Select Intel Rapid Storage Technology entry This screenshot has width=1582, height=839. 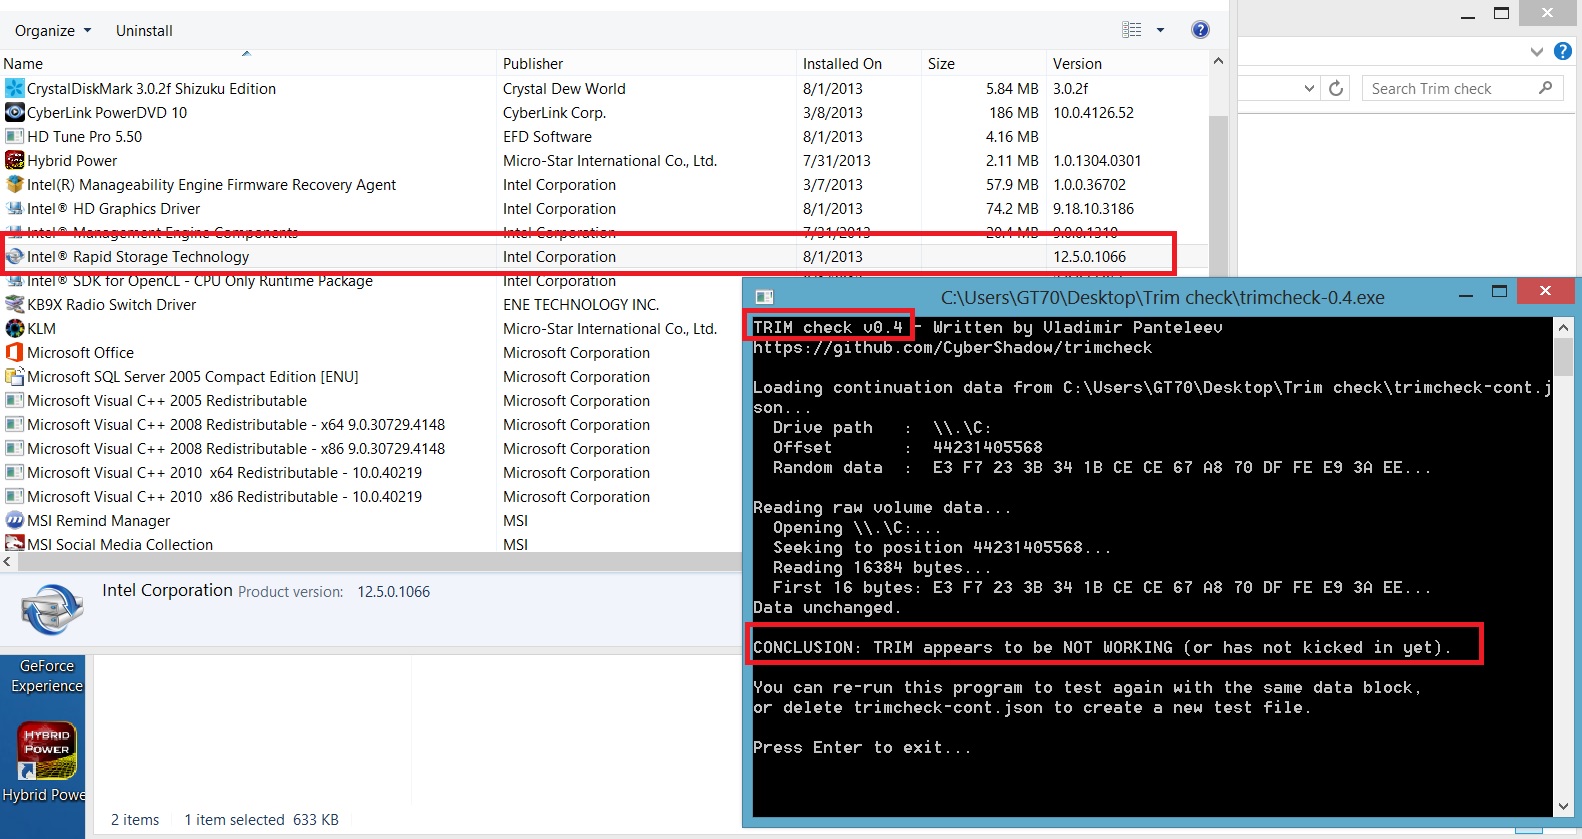(x=138, y=257)
